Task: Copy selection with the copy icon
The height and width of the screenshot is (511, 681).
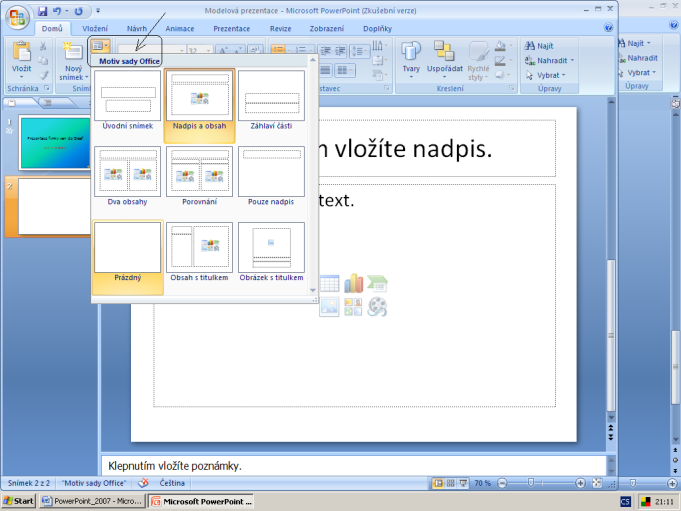Action: 43,61
